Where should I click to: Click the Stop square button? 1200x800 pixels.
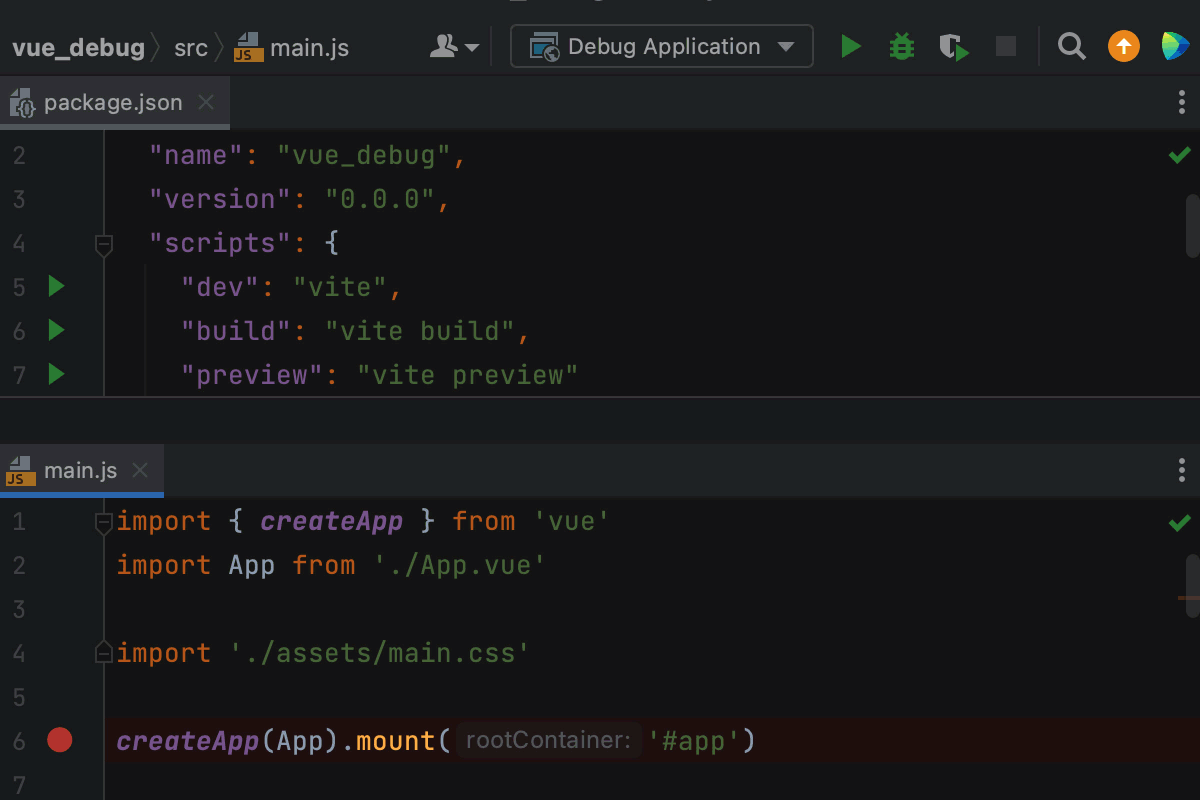click(1006, 46)
